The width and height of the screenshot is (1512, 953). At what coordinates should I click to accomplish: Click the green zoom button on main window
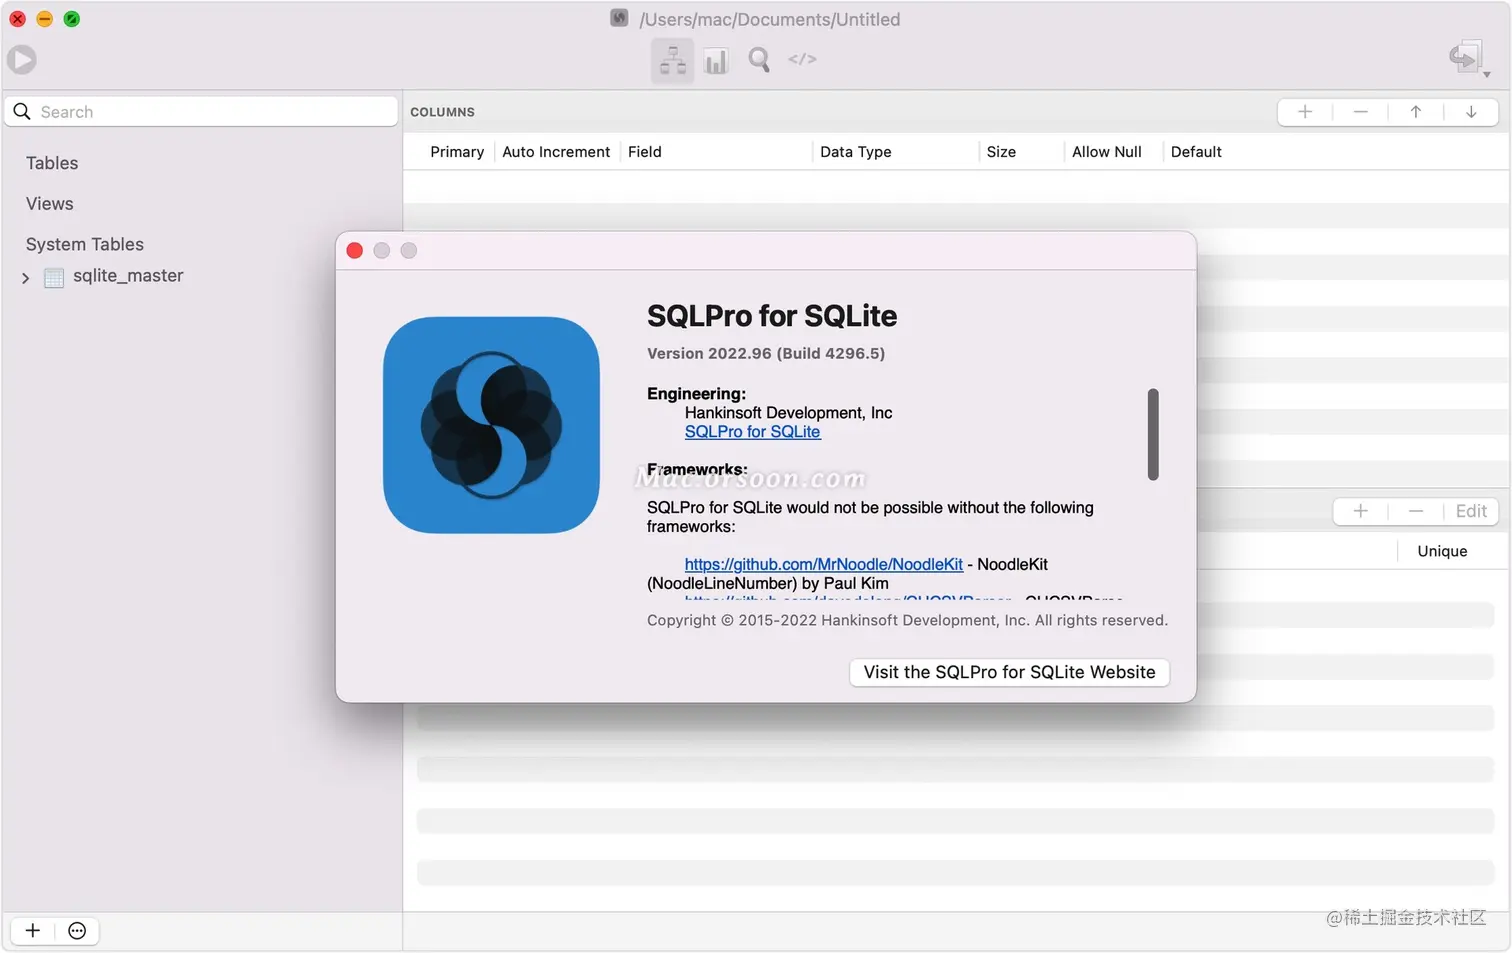[x=71, y=19]
